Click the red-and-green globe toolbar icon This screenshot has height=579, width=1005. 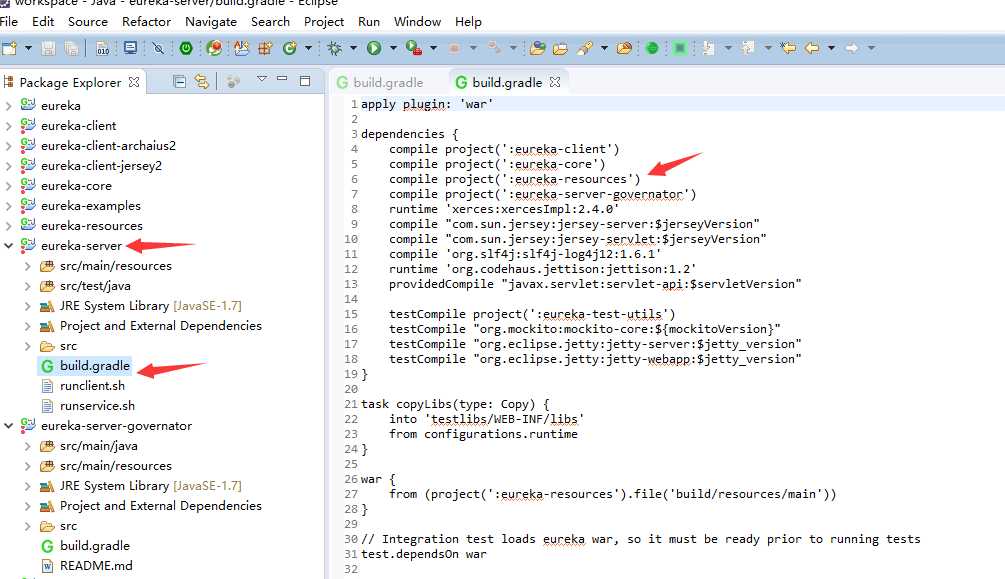(x=214, y=48)
